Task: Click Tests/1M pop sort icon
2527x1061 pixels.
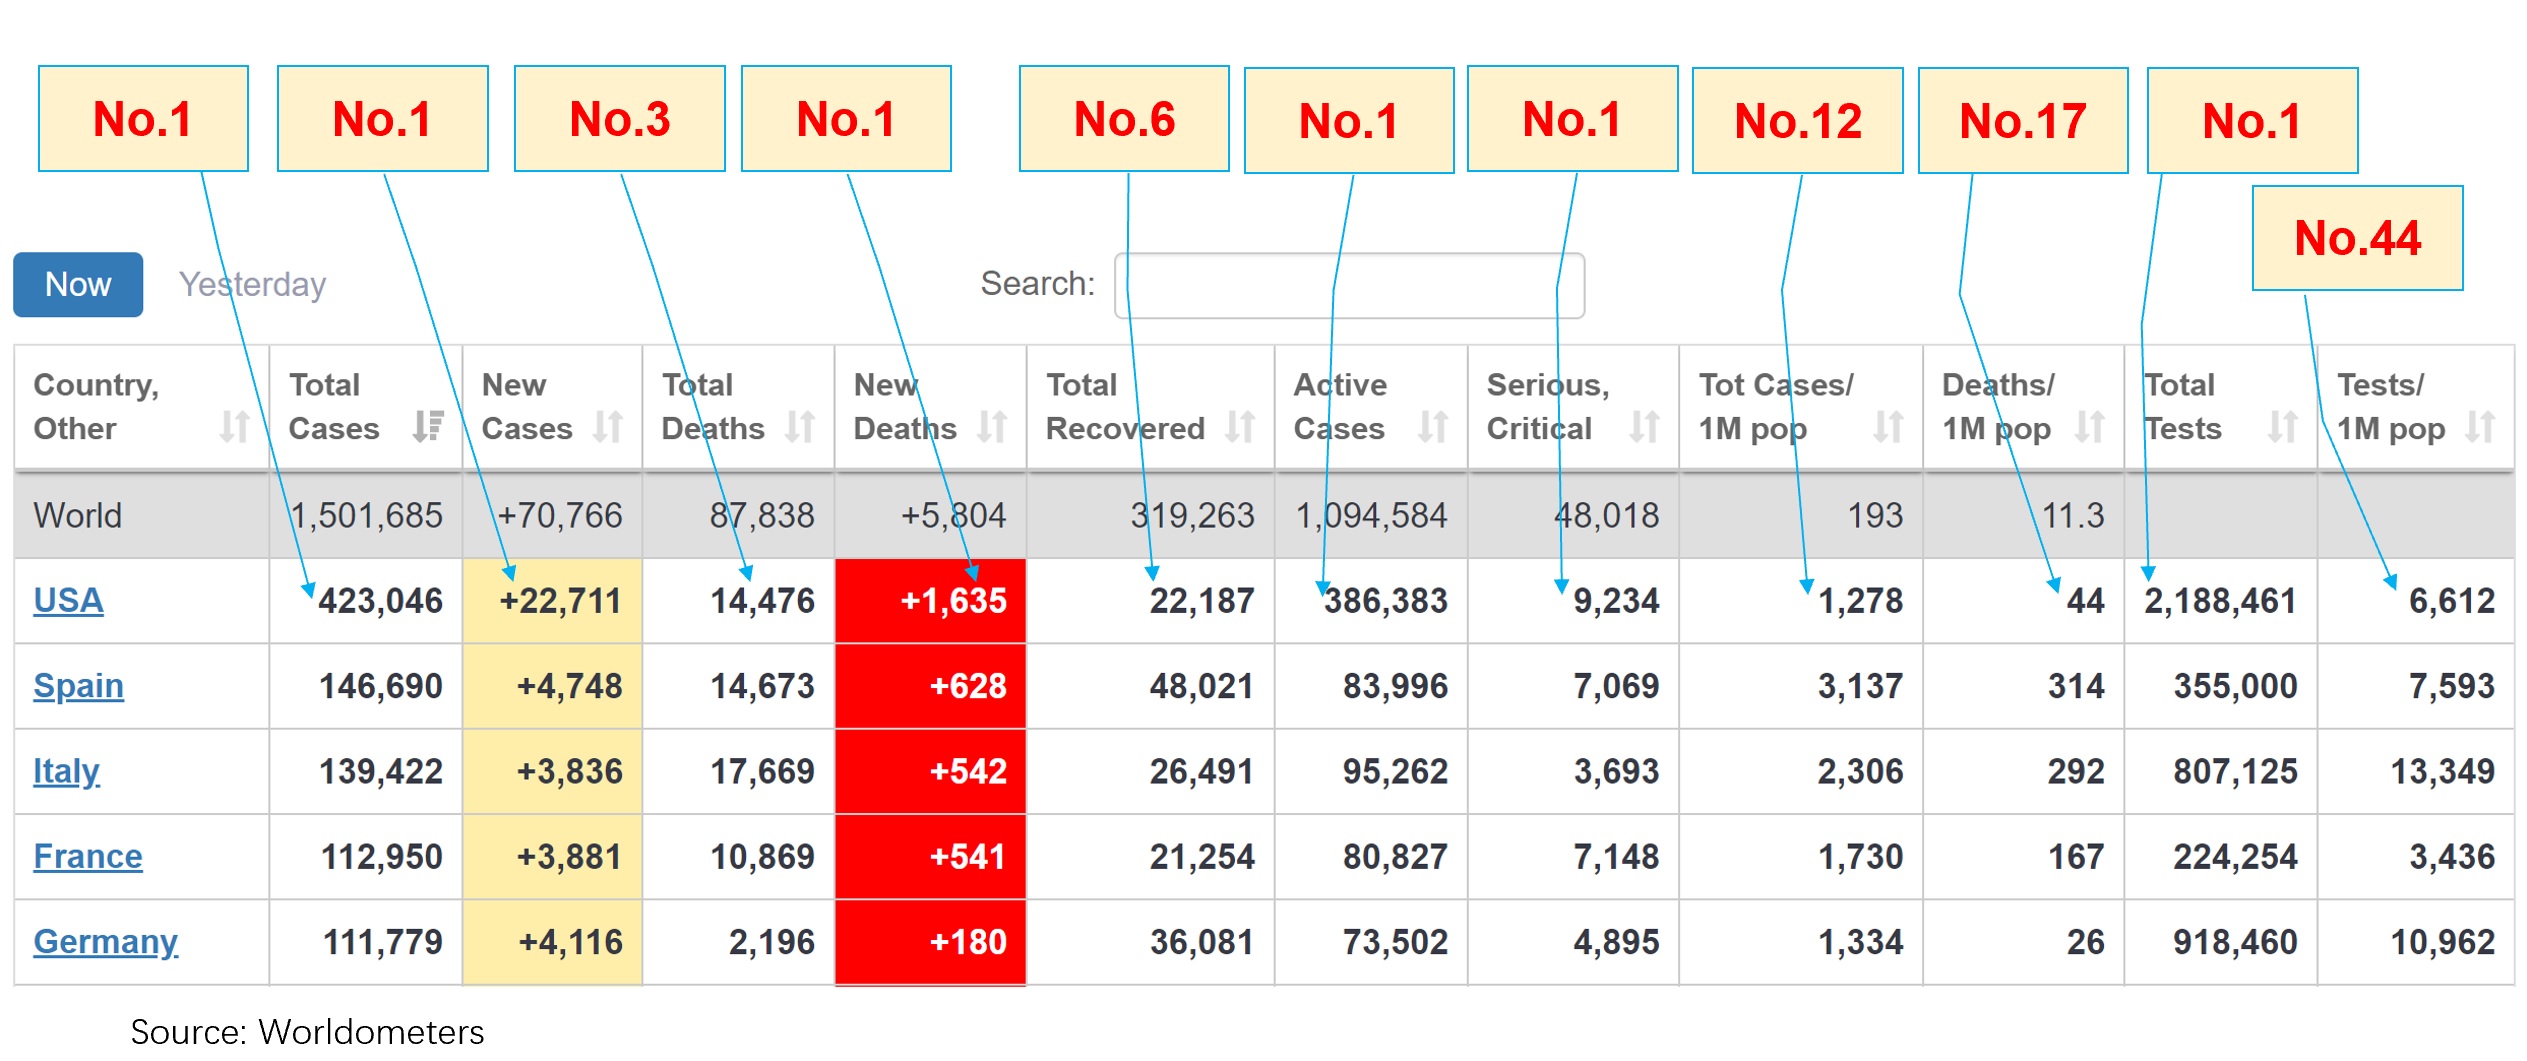Action: click(2479, 427)
